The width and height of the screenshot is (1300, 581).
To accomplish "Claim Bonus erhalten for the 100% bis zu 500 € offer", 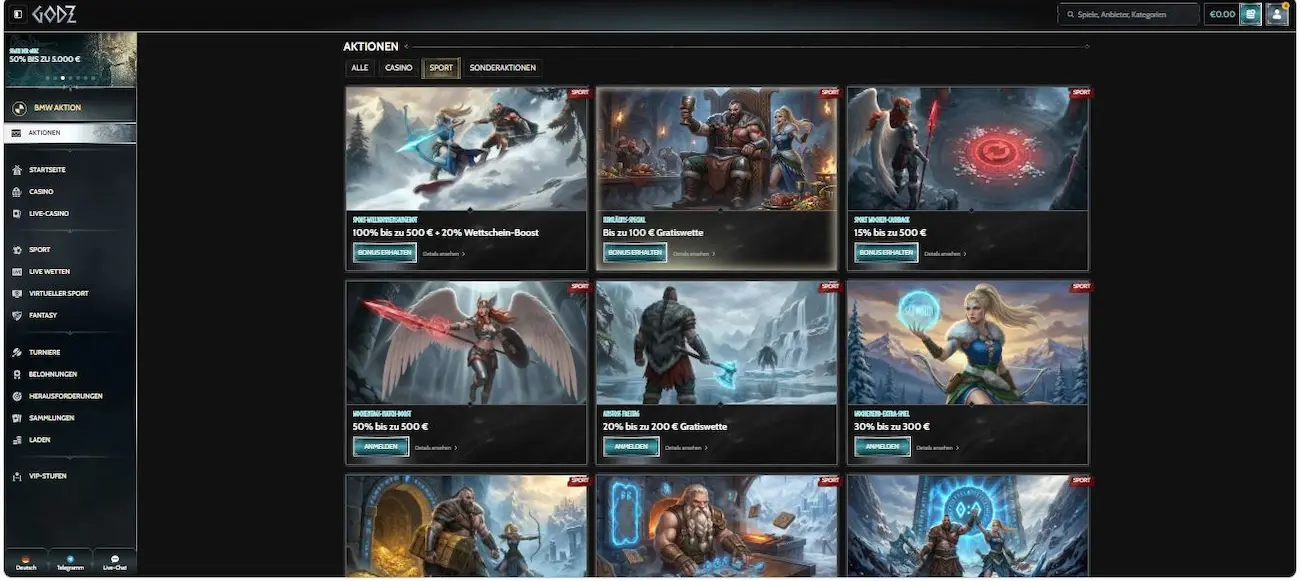I will 384,253.
